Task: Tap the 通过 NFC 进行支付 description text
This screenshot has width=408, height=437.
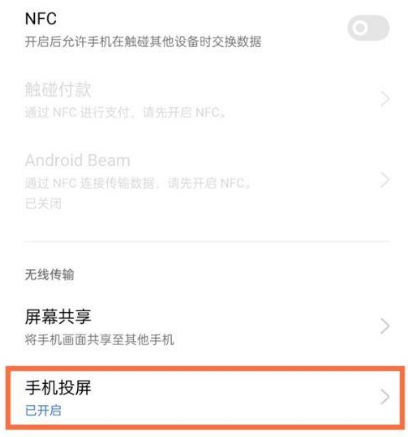Action: (x=125, y=113)
